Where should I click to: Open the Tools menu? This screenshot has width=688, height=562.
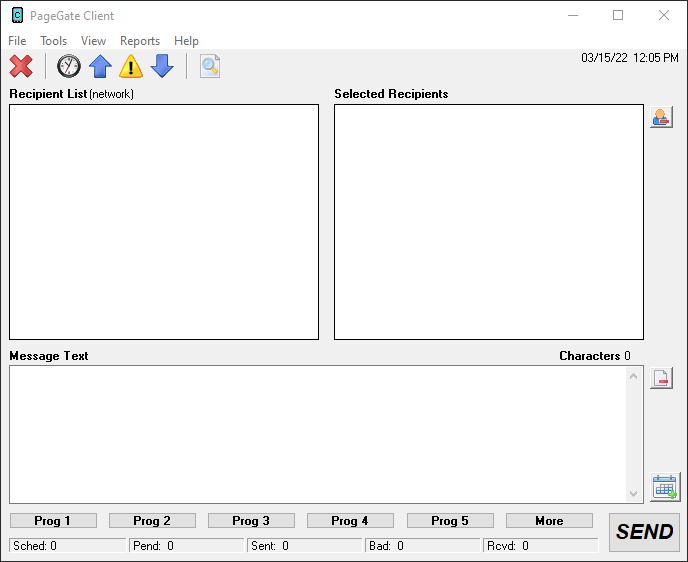tap(54, 41)
